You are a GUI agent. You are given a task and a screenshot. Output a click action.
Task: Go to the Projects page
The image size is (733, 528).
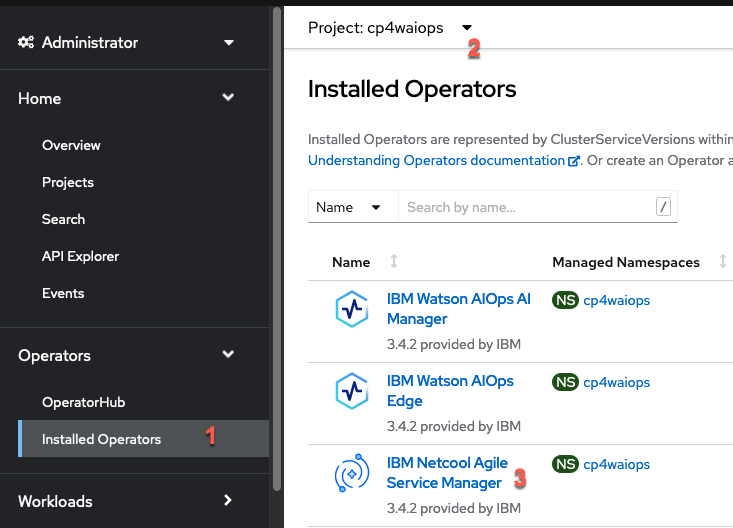point(68,182)
